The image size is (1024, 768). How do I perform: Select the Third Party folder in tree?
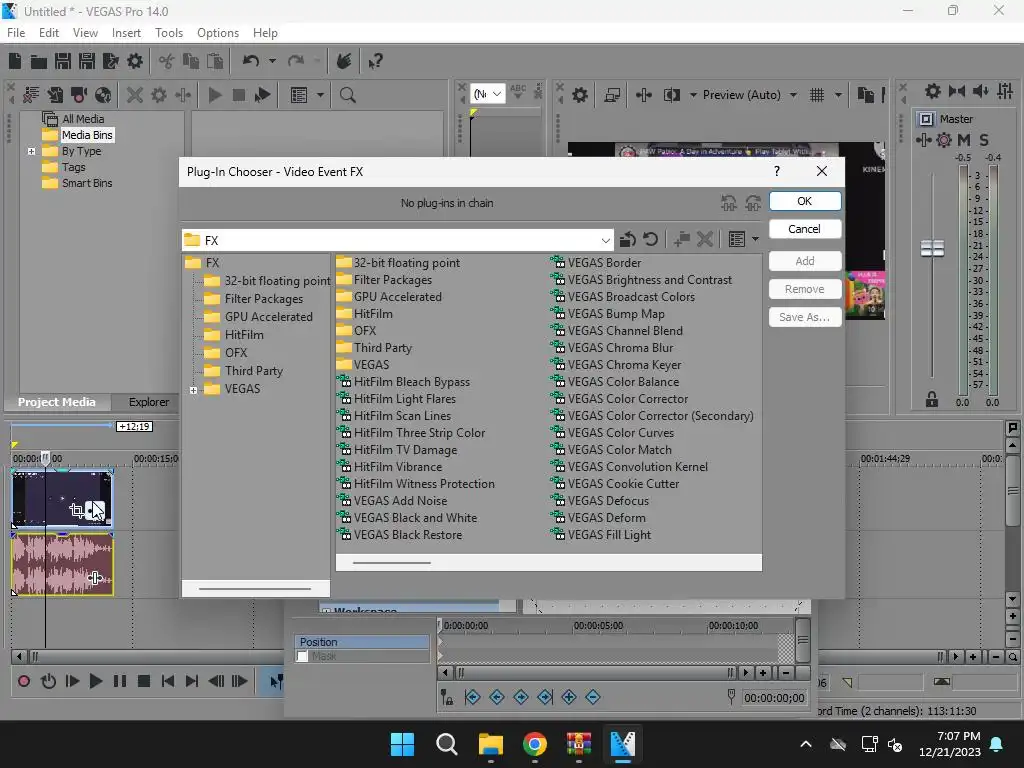coord(253,371)
